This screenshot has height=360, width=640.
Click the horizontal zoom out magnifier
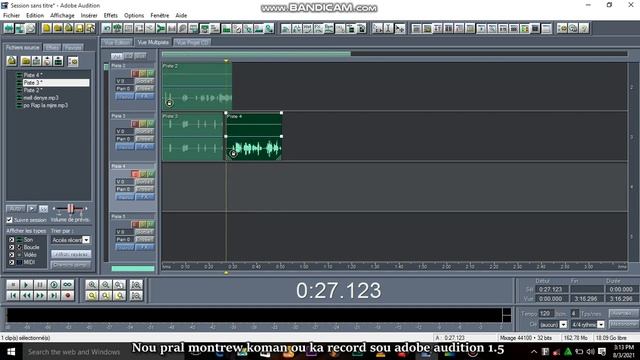click(106, 284)
